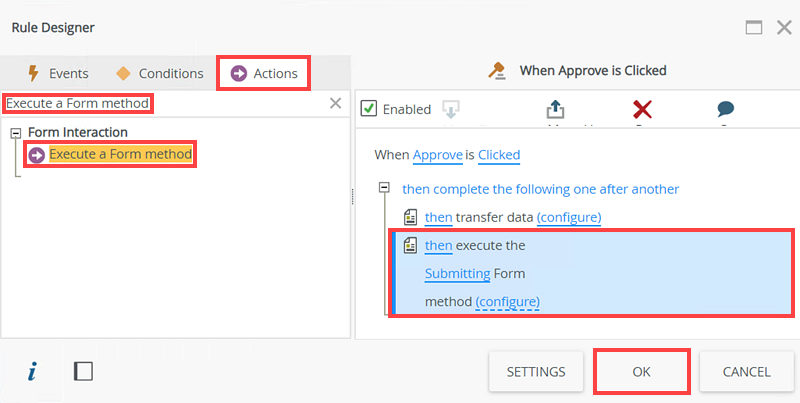Screen dimensions: 800x403
Task: Click the Move Up toolbar icon
Action: click(x=556, y=109)
